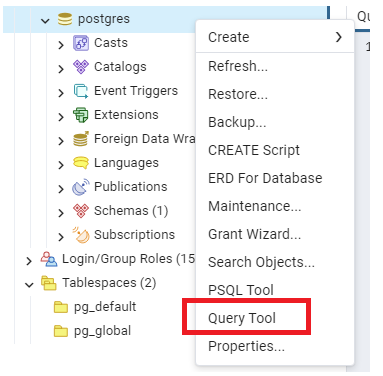Collapse the postgres database node
The height and width of the screenshot is (376, 383).
[x=45, y=21]
